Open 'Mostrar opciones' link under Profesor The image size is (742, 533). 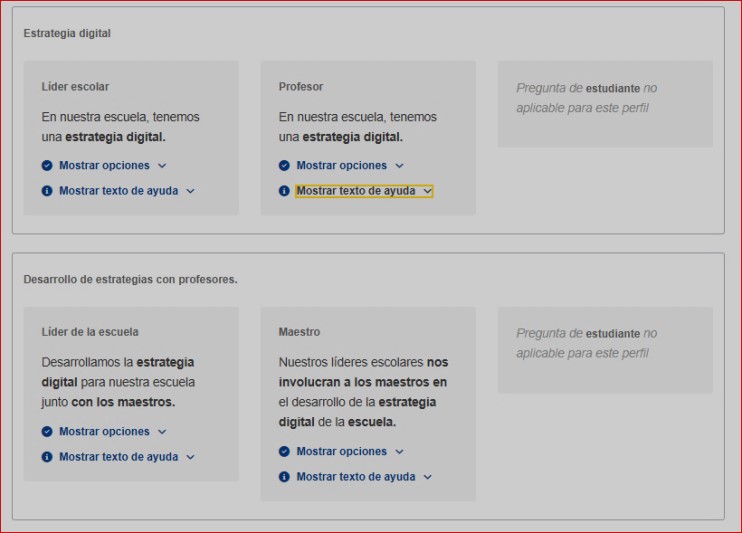pyautogui.click(x=341, y=166)
